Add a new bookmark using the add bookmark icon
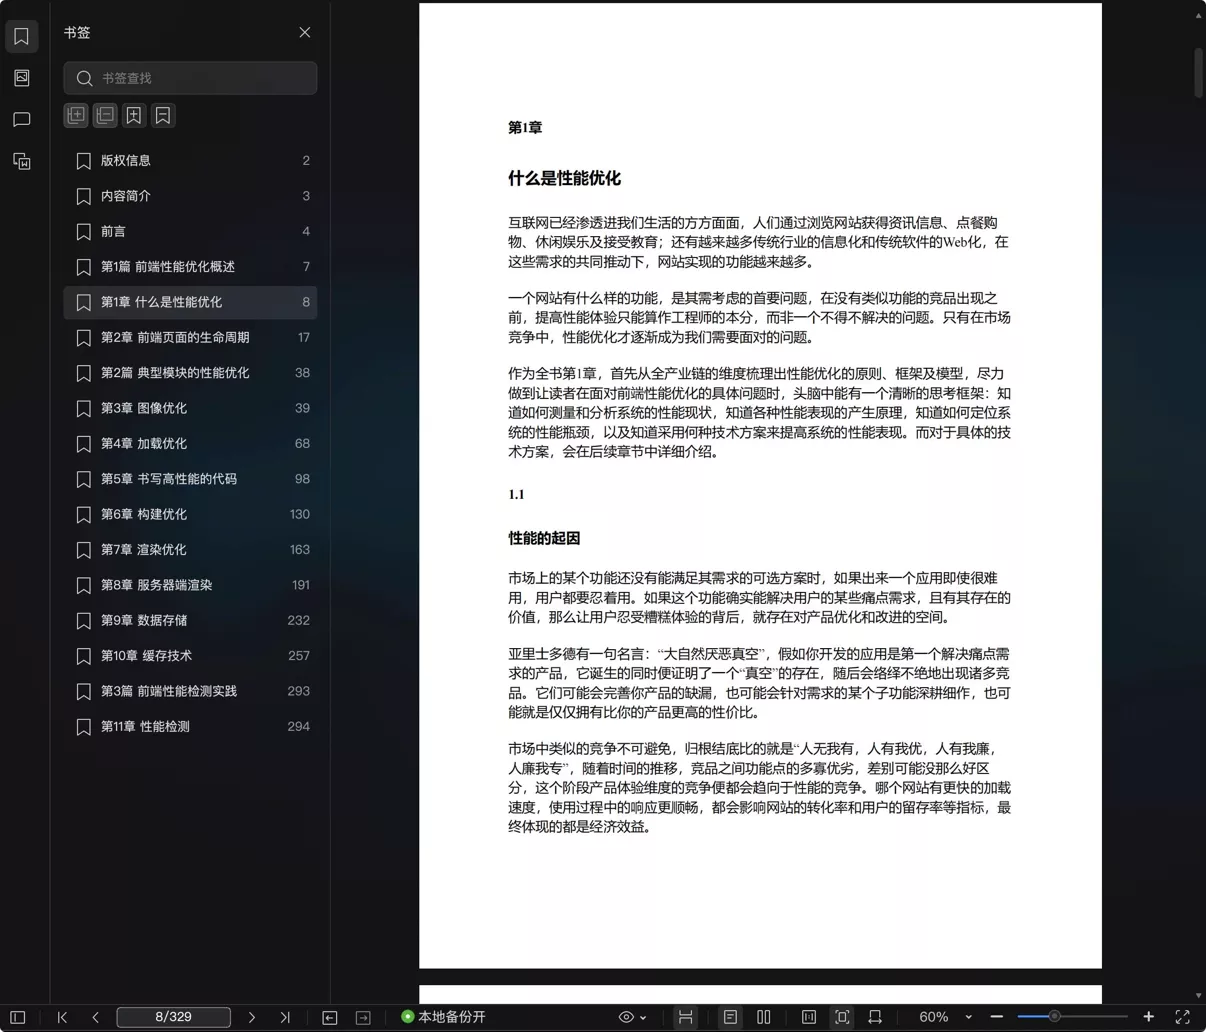The image size is (1206, 1032). tap(134, 115)
